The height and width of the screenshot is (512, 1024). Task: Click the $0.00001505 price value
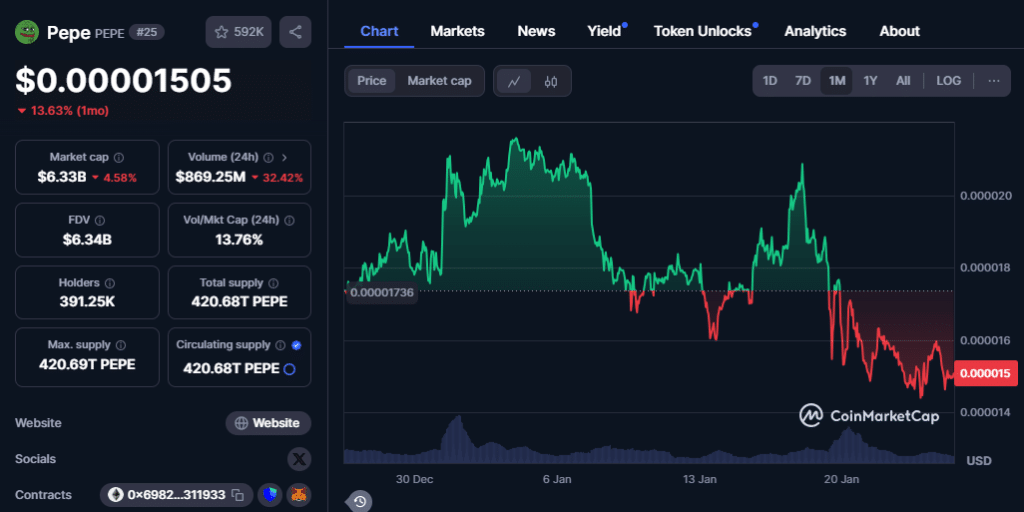coord(123,80)
